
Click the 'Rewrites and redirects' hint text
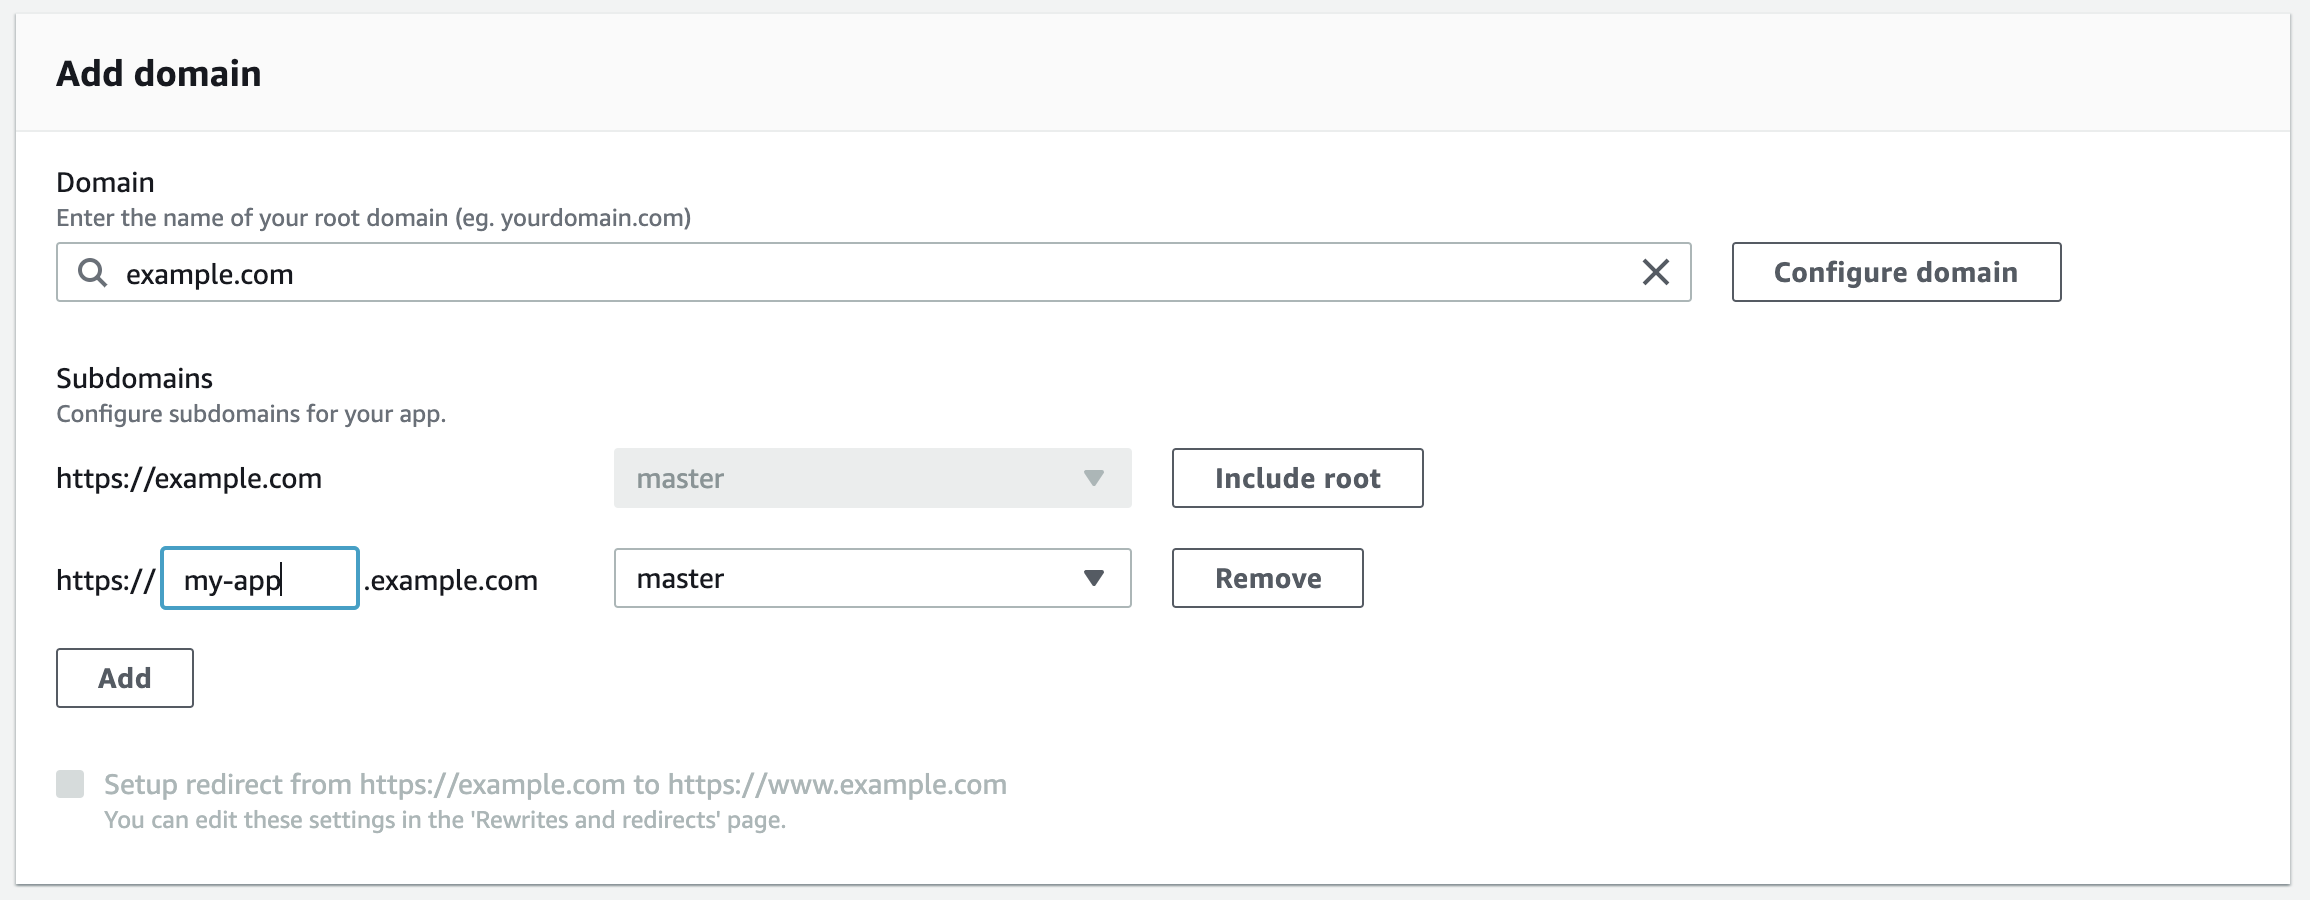tap(445, 820)
